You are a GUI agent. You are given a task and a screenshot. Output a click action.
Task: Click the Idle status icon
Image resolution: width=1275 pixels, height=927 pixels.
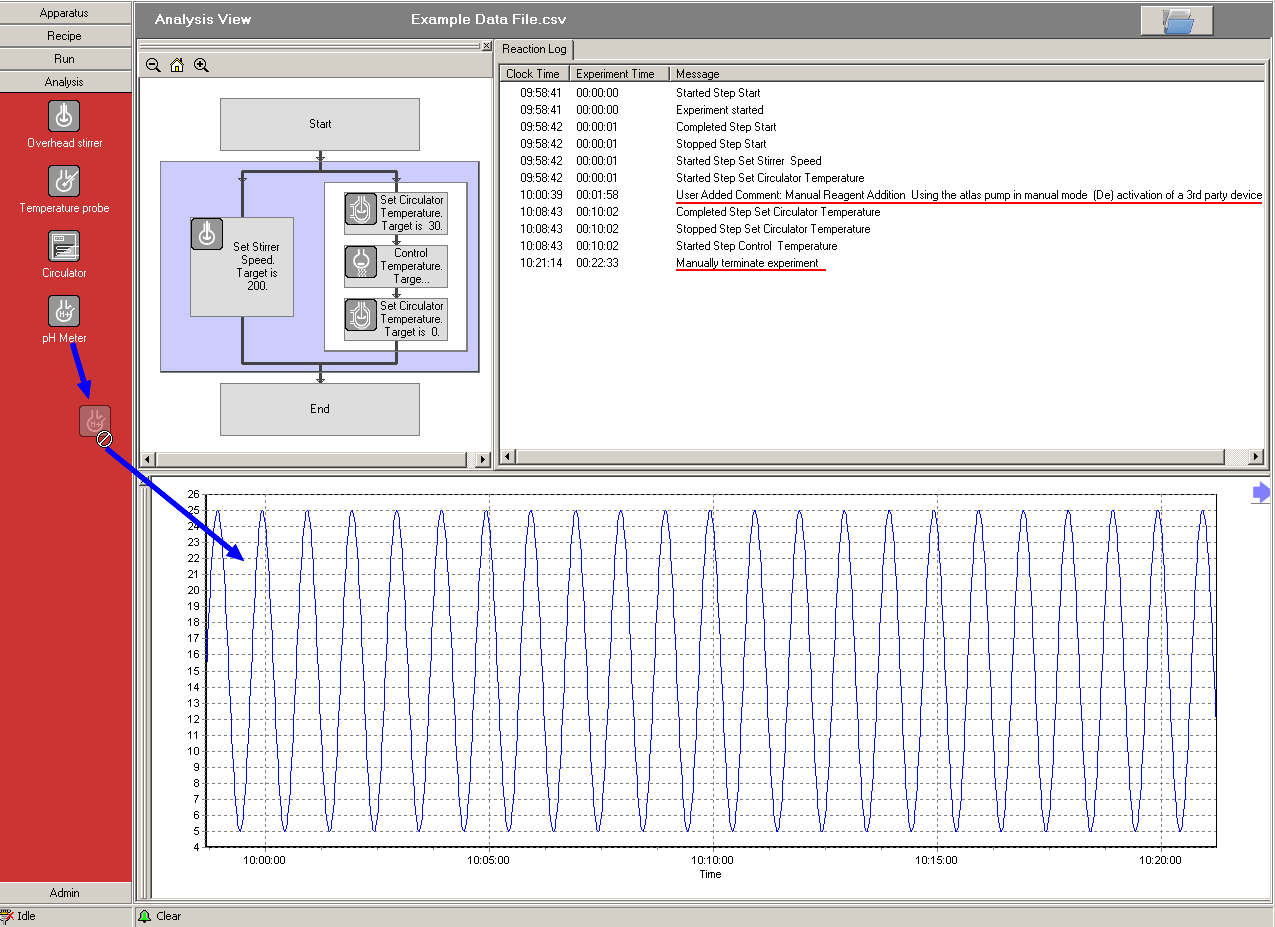pyautogui.click(x=8, y=915)
